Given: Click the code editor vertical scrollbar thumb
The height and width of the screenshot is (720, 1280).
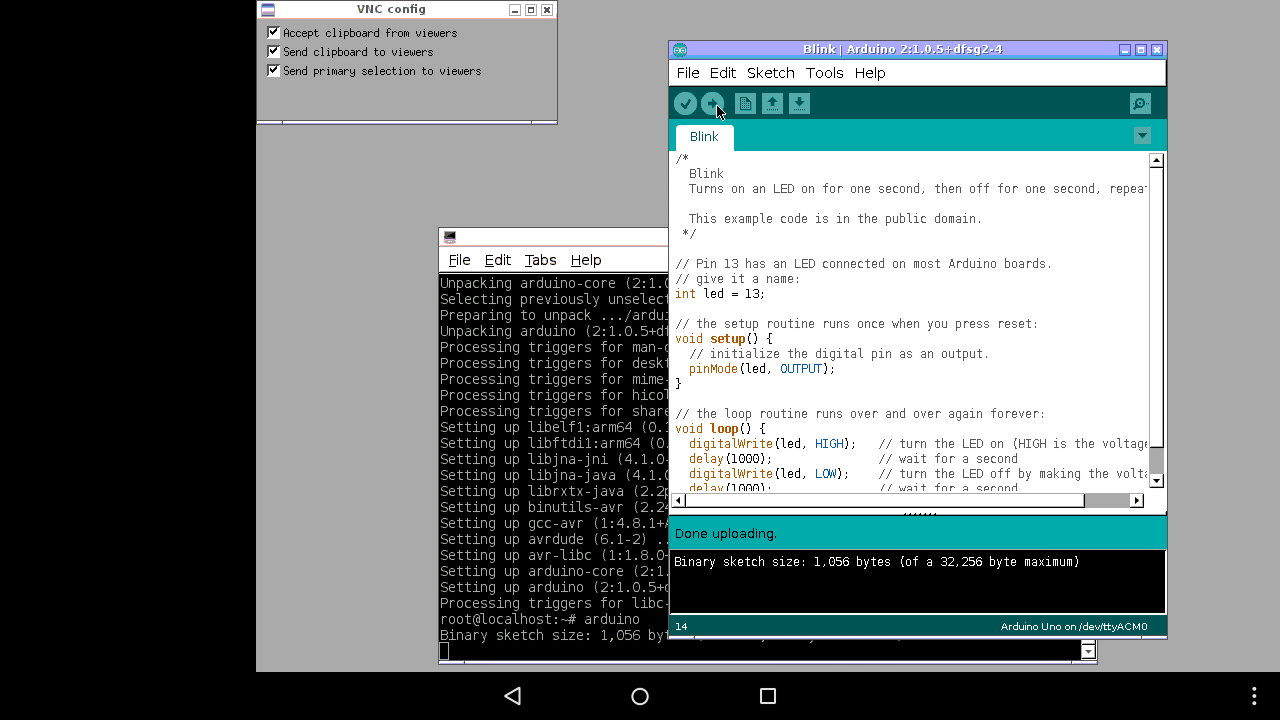Looking at the screenshot, I should point(1156,307).
